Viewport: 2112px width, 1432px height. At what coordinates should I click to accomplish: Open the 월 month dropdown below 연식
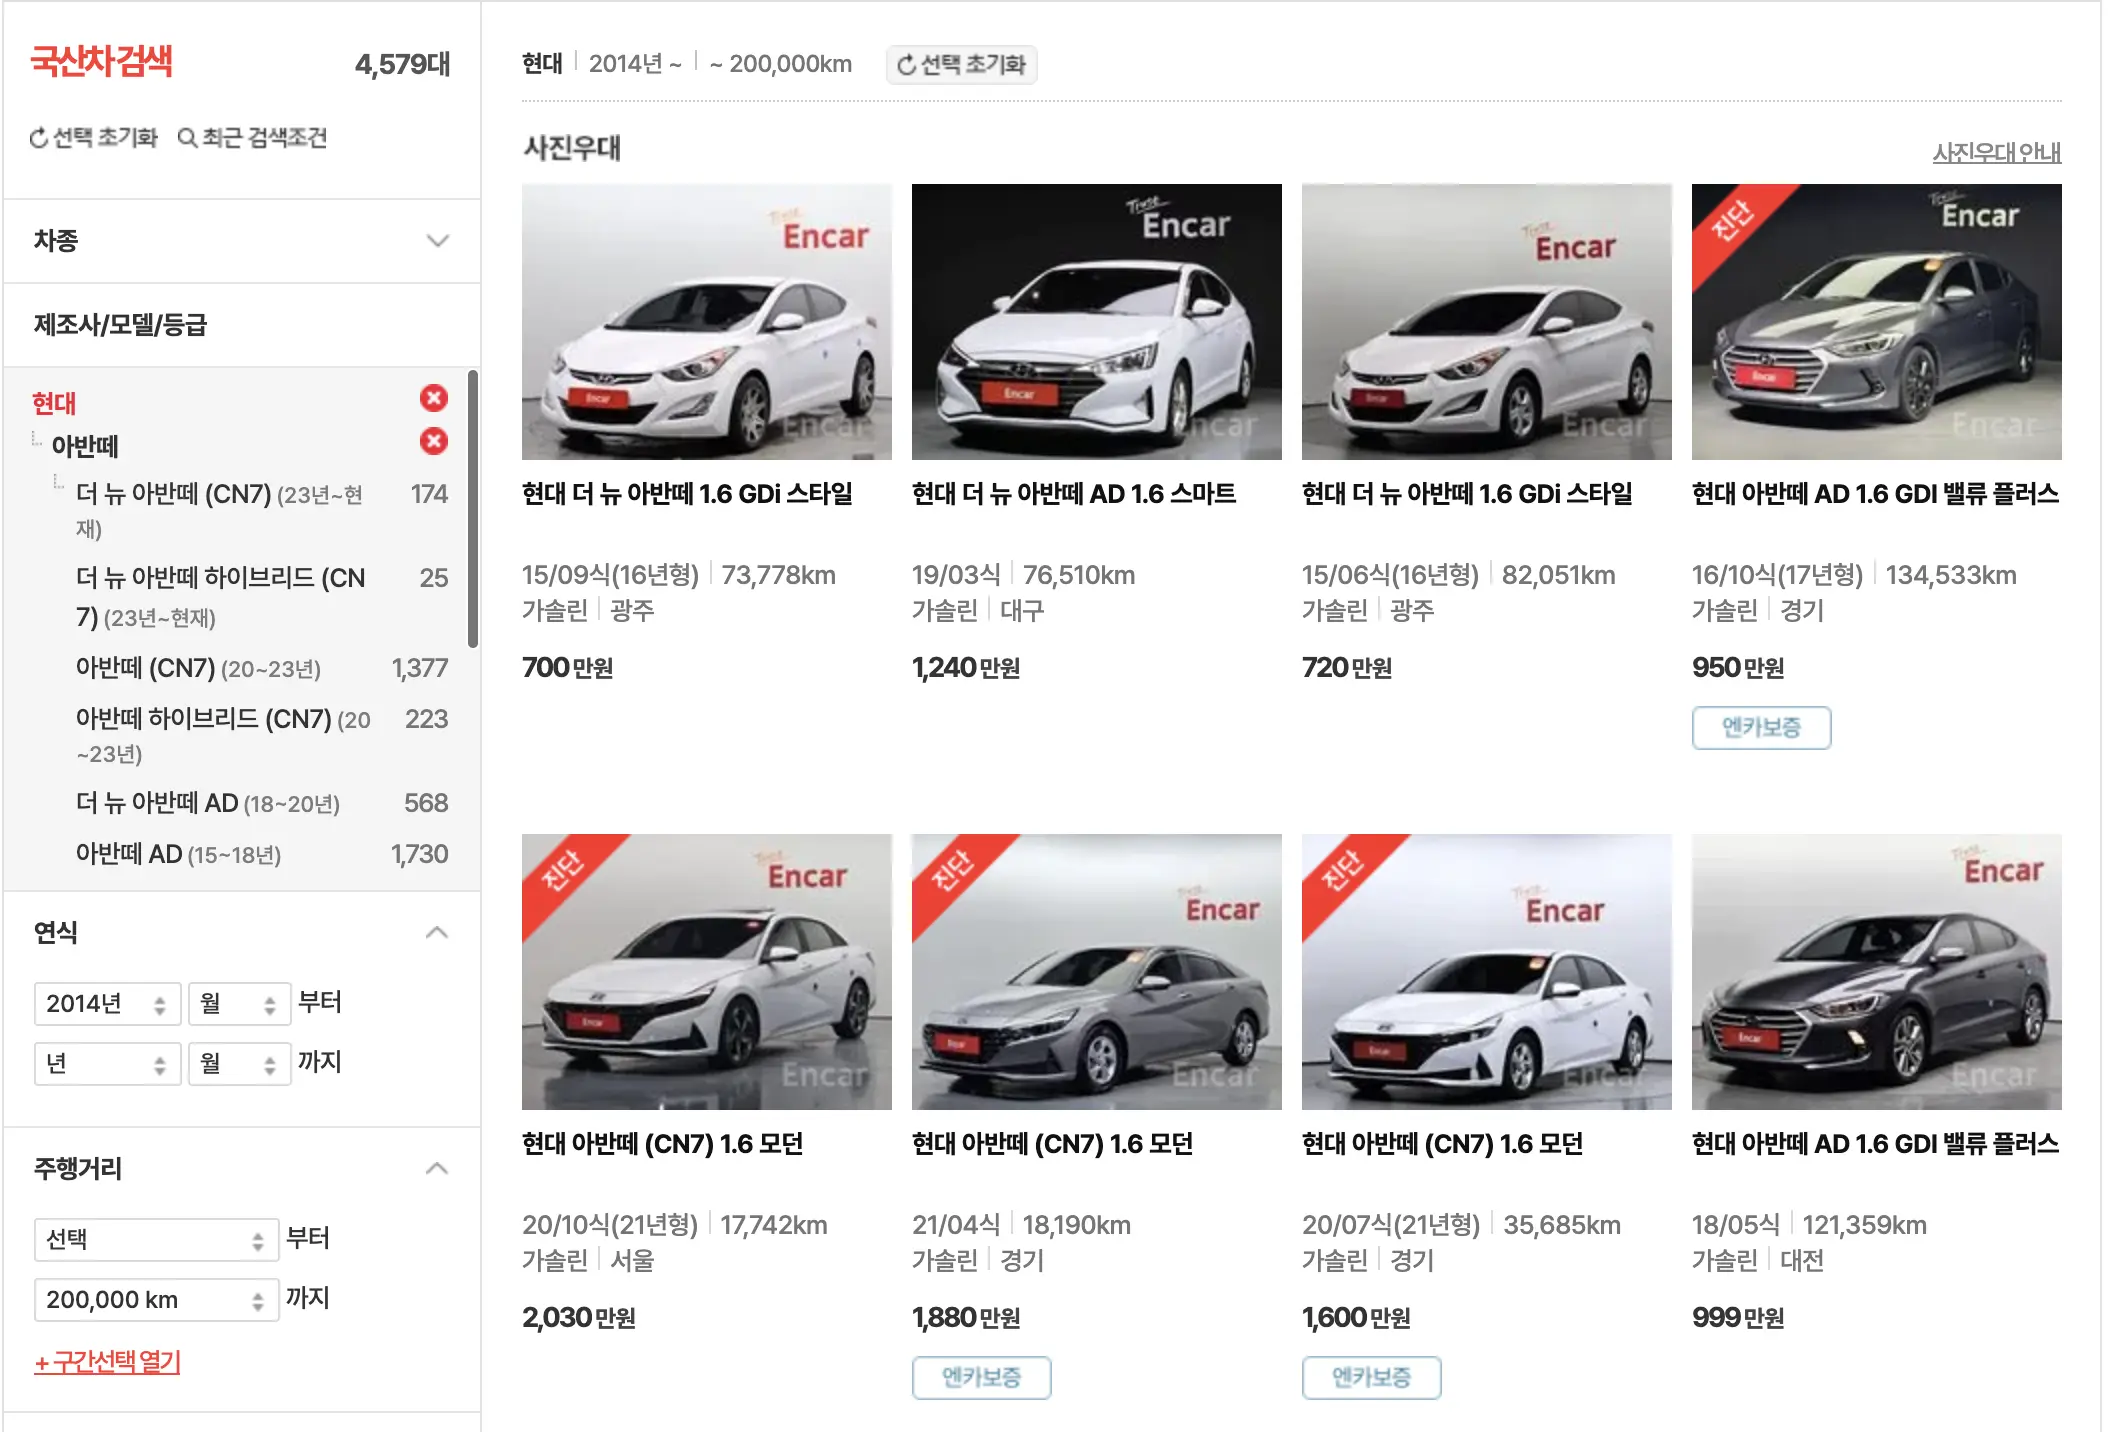coord(239,1003)
